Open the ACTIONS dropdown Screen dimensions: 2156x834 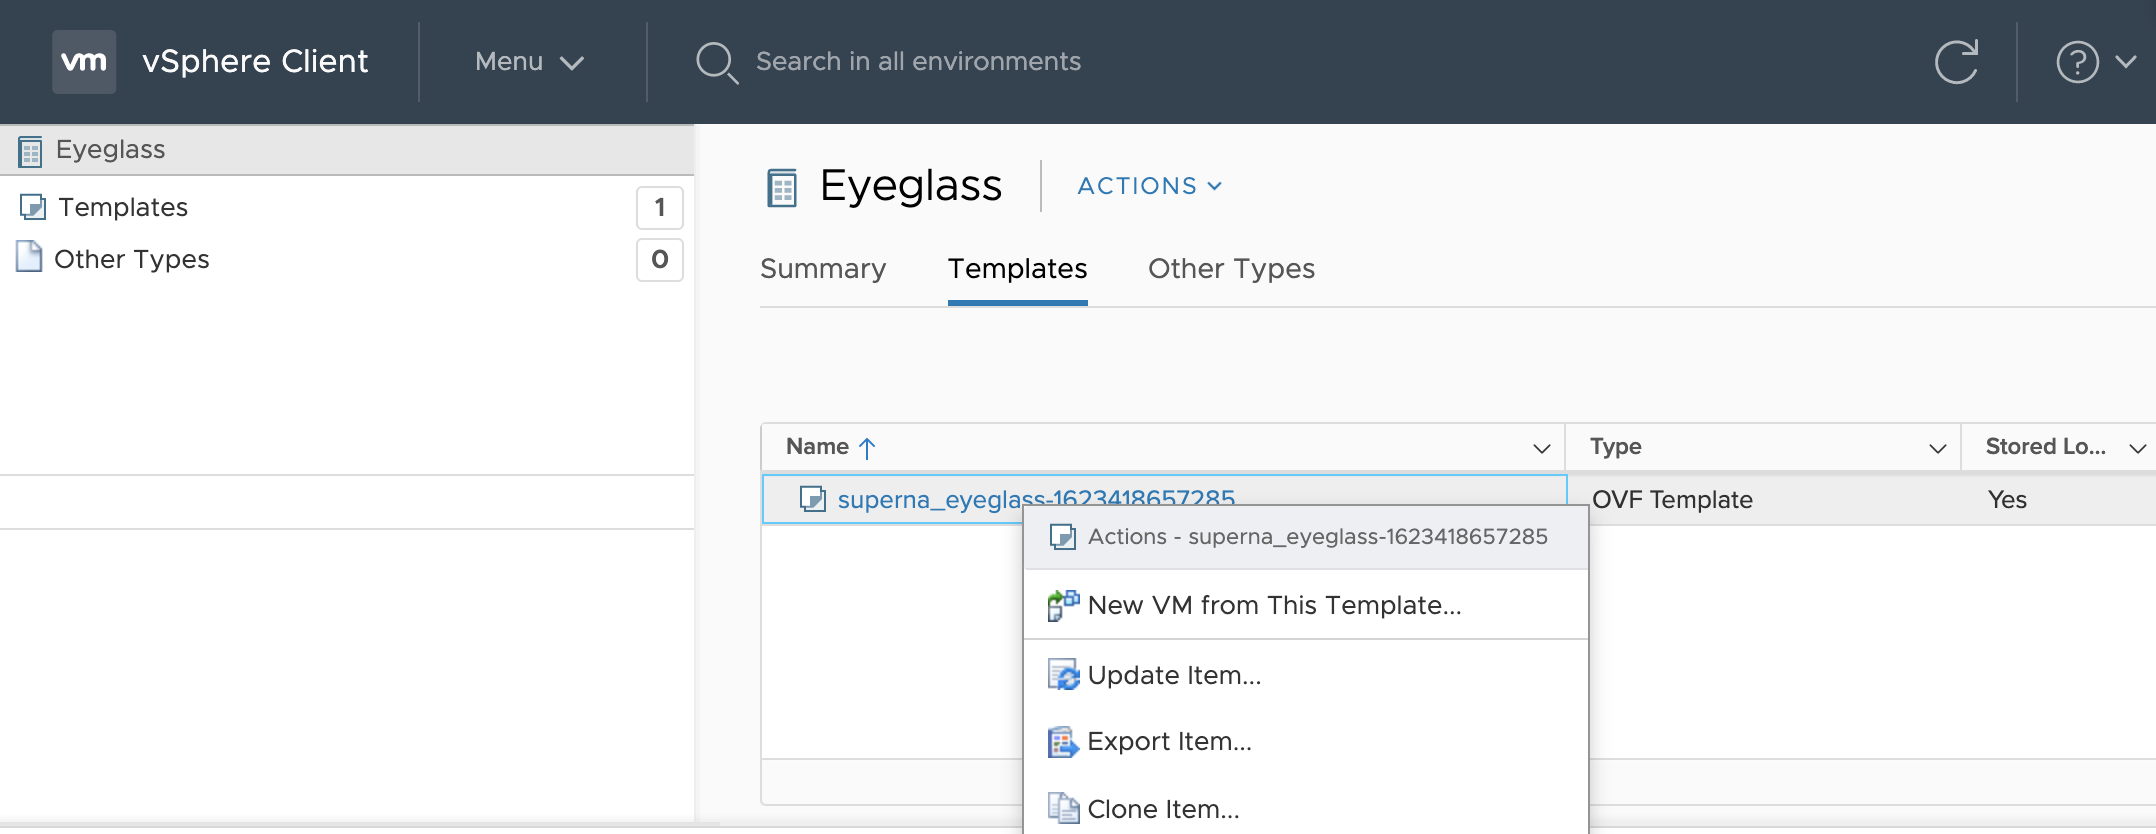[x=1149, y=186]
